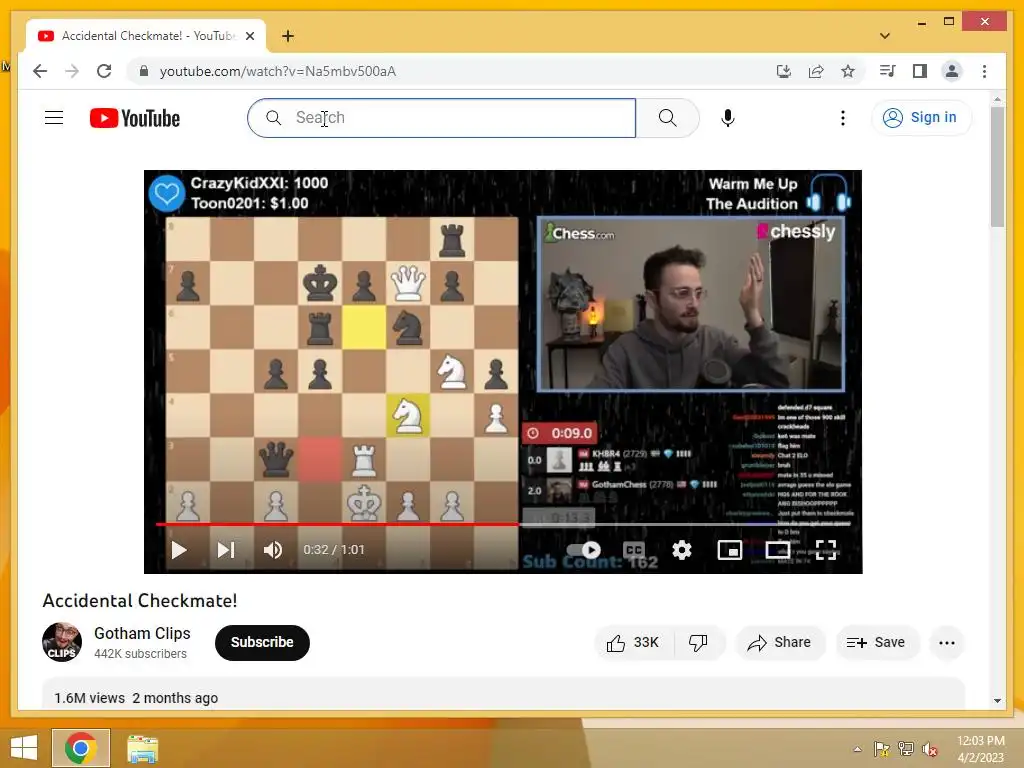The width and height of the screenshot is (1024, 768).
Task: Click the heart icon in the video overlay
Action: pyautogui.click(x=167, y=193)
